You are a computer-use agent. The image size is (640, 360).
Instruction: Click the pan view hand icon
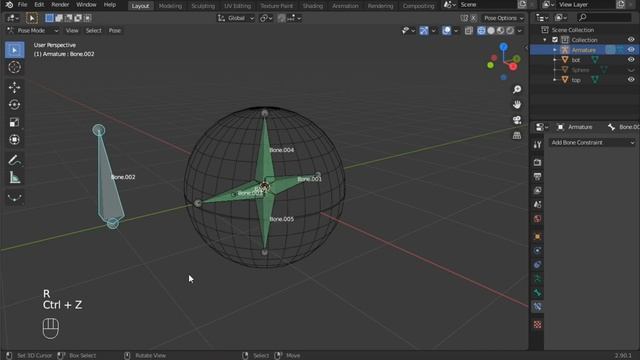pyautogui.click(x=517, y=104)
